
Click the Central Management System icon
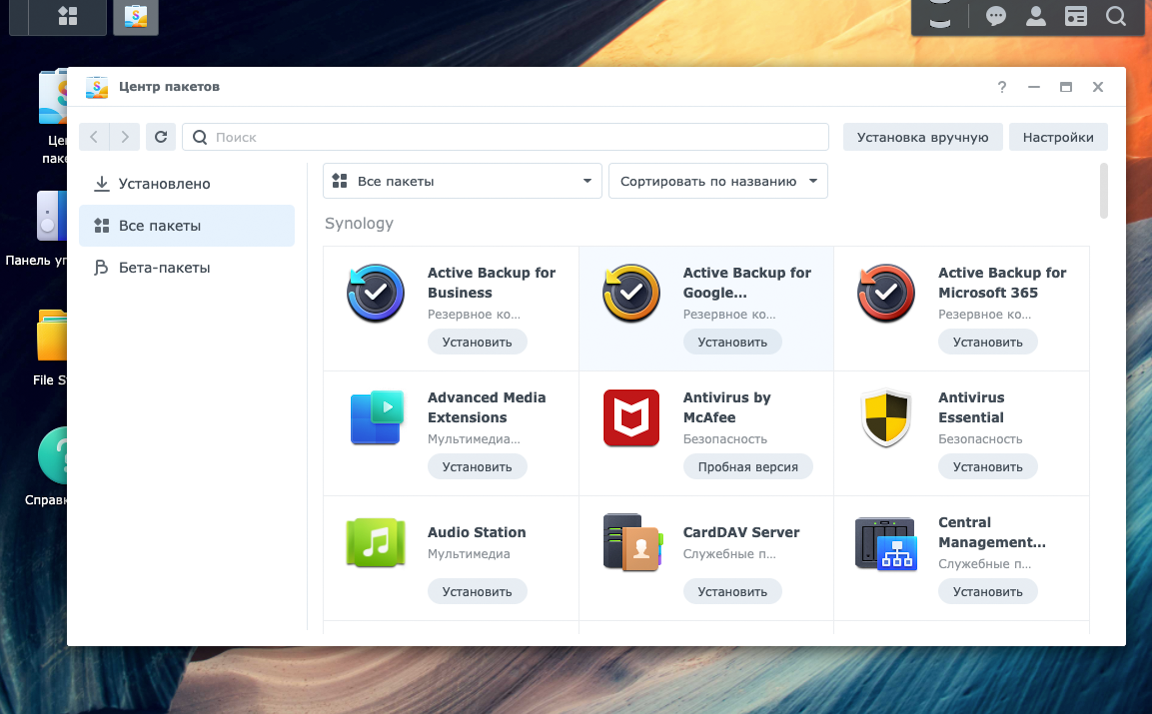(886, 544)
